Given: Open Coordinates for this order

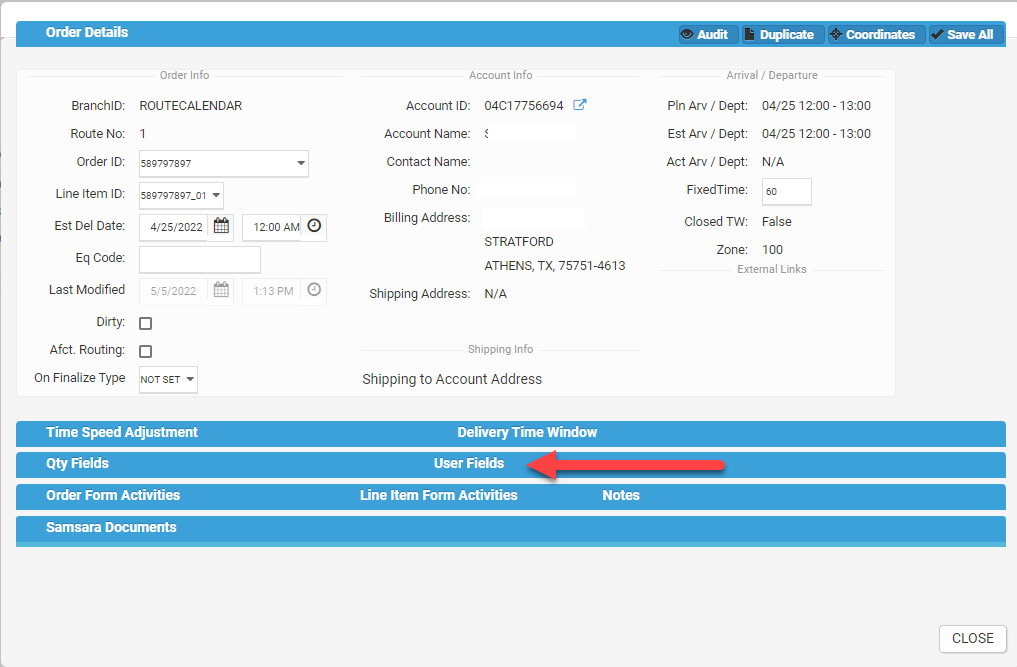Looking at the screenshot, I should pyautogui.click(x=876, y=34).
